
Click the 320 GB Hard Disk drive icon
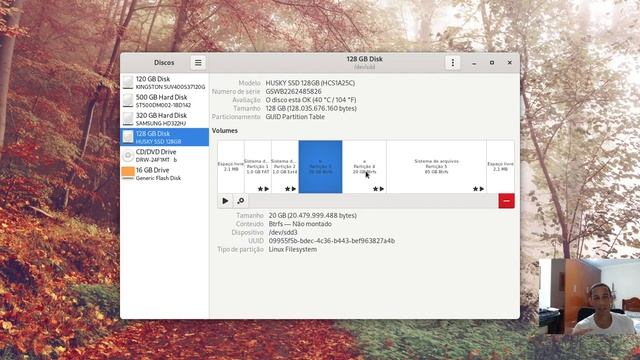click(128, 119)
